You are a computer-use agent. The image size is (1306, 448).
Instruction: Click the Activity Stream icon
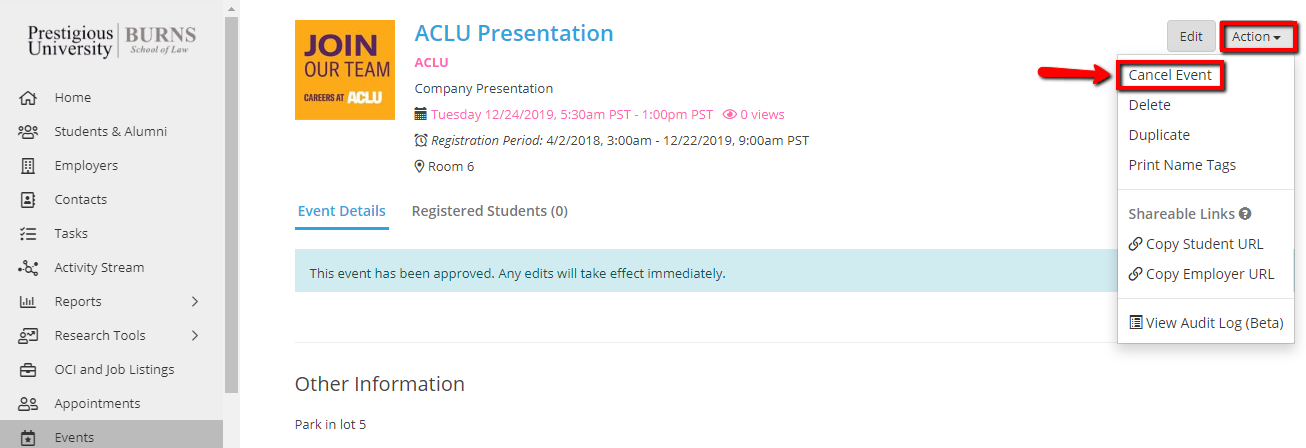tap(28, 268)
